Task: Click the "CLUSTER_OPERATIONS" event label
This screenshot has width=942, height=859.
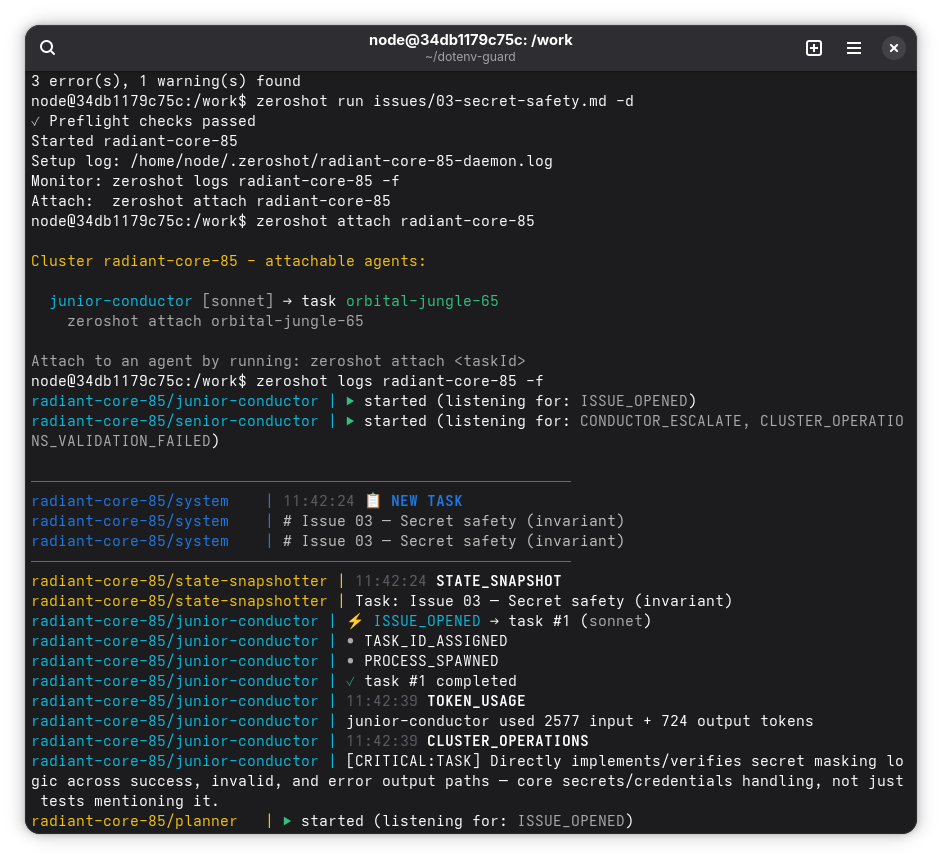Action: 508,741
